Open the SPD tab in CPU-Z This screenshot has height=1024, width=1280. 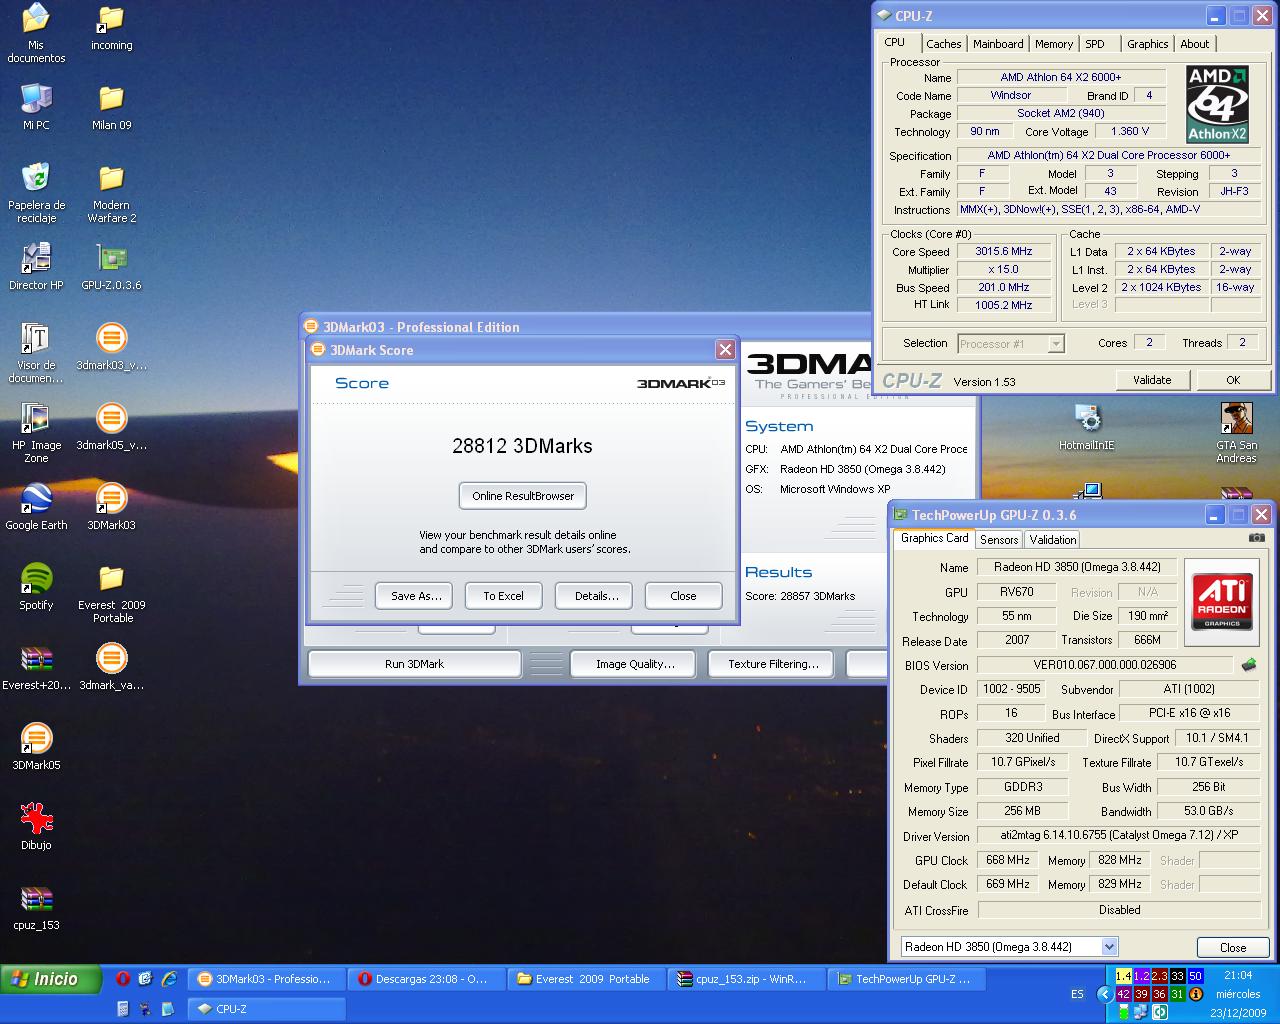[1095, 44]
